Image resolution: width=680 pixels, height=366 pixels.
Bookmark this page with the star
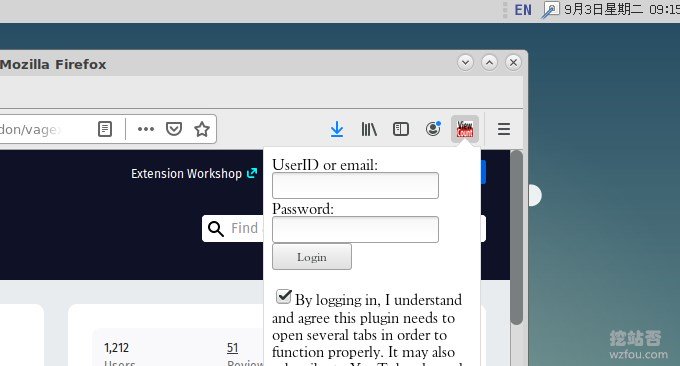point(202,129)
